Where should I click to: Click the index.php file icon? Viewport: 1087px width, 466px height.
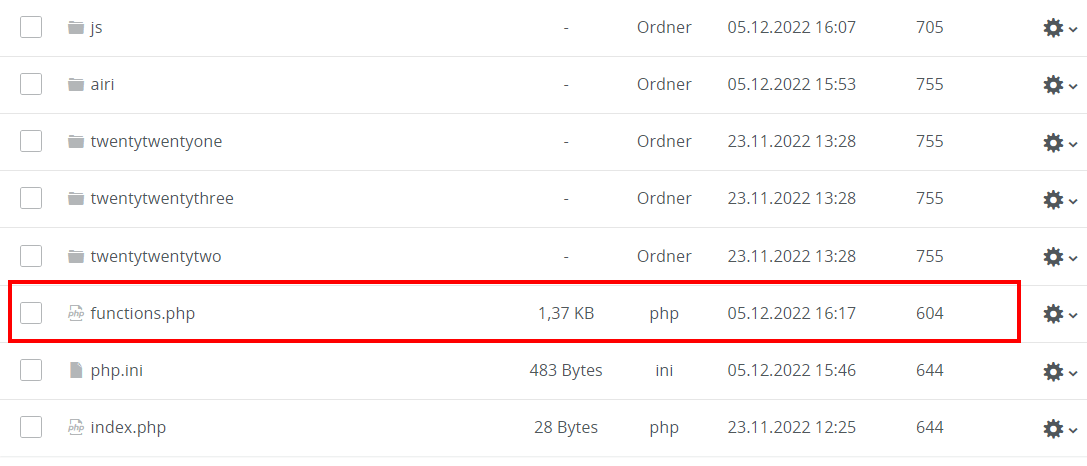[75, 428]
